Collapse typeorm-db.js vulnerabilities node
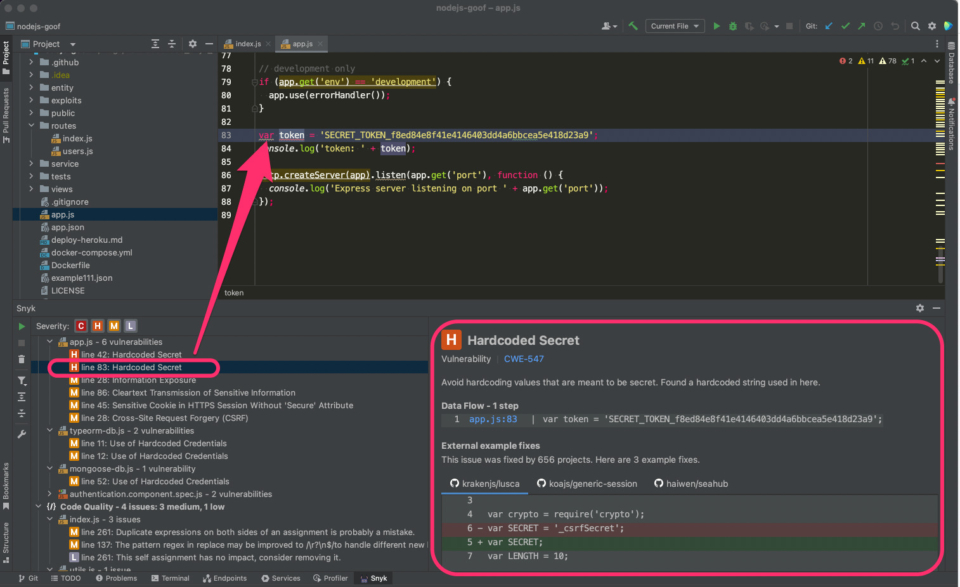This screenshot has height=587, width=960. [50, 430]
